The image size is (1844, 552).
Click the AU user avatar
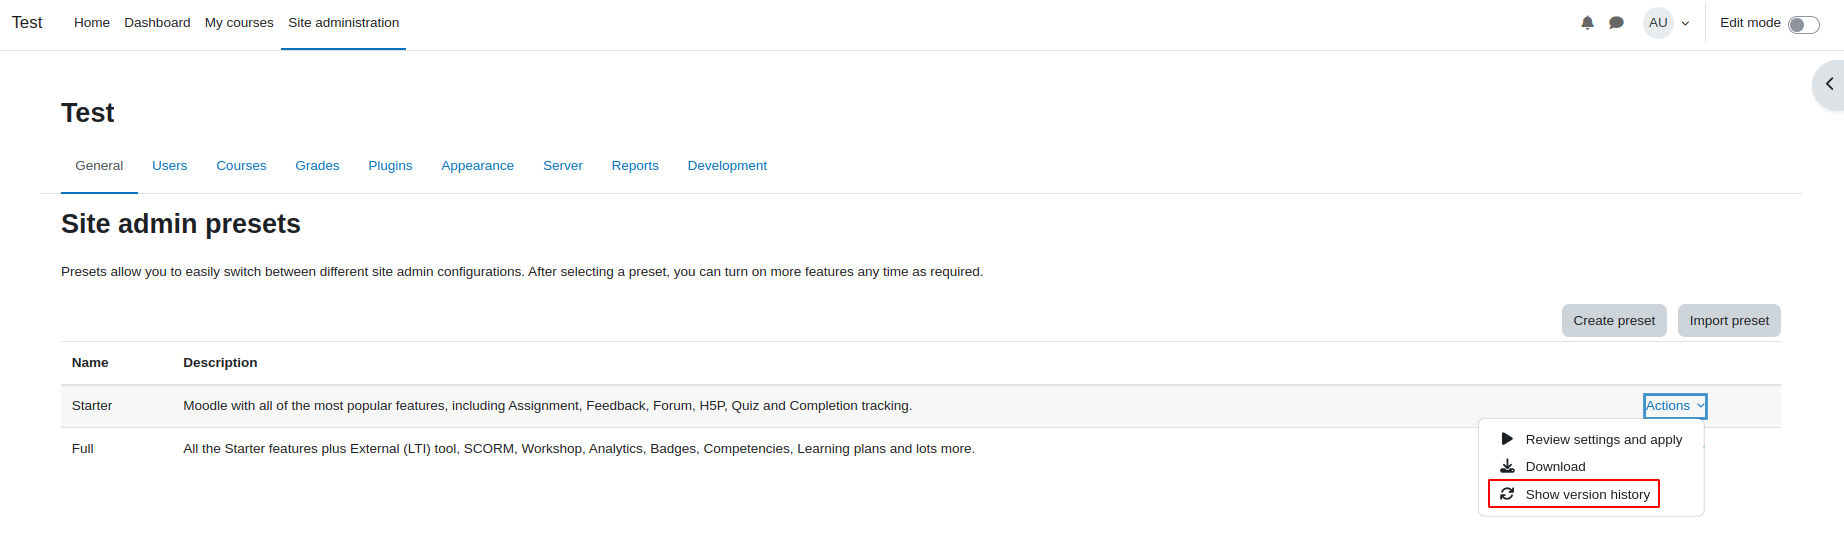1658,23
